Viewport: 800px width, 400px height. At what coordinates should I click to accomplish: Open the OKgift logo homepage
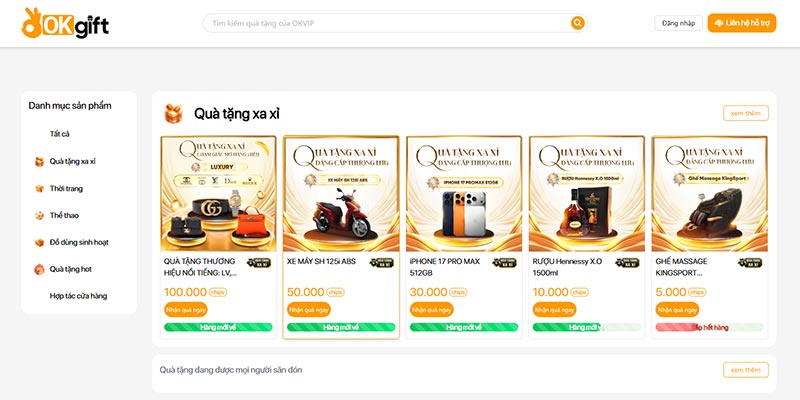65,23
